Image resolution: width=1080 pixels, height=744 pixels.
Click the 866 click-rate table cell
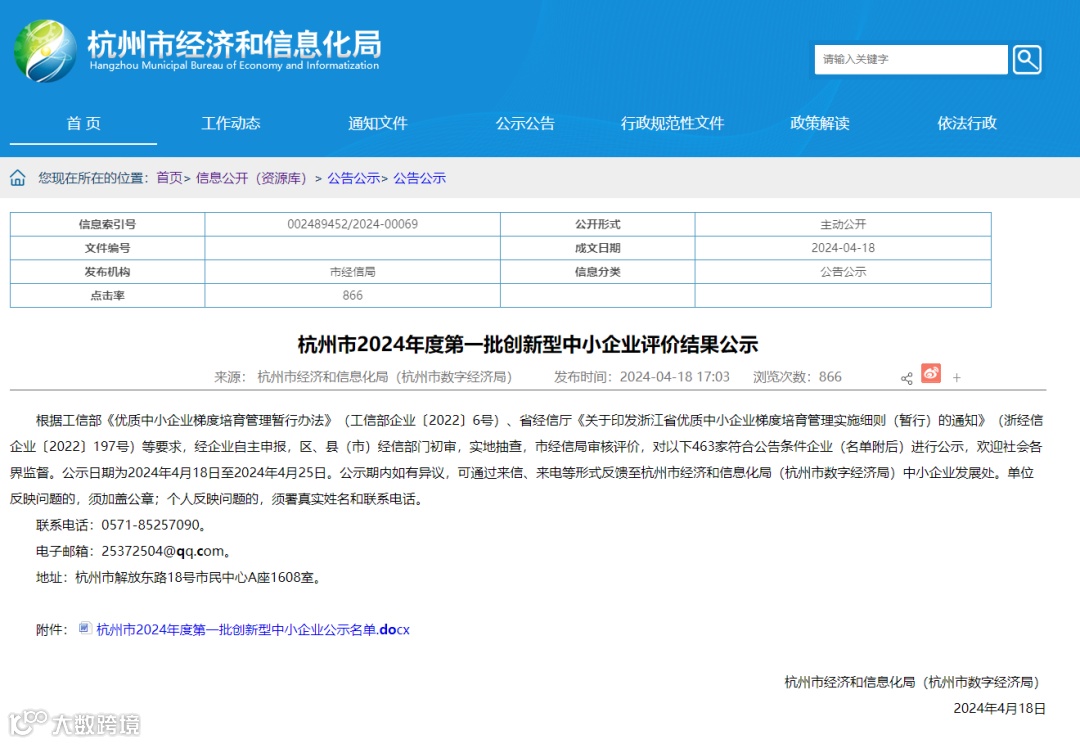tap(353, 296)
